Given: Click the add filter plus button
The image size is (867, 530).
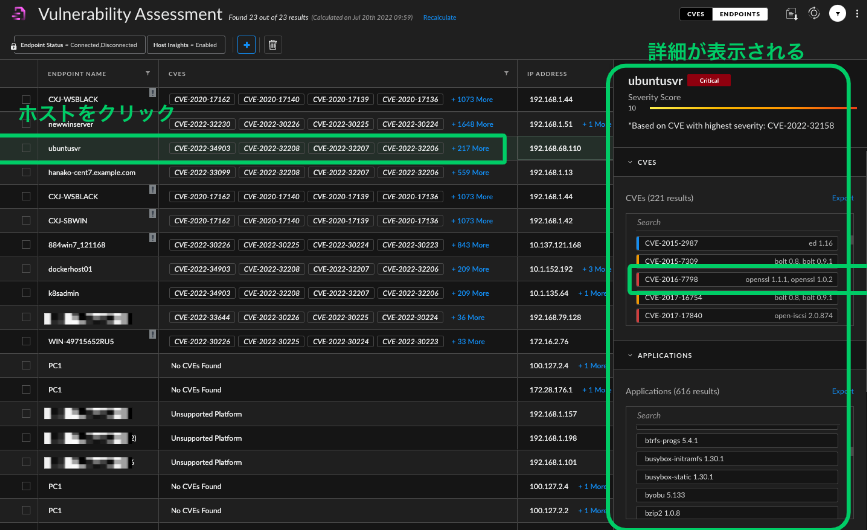Looking at the screenshot, I should point(246,45).
